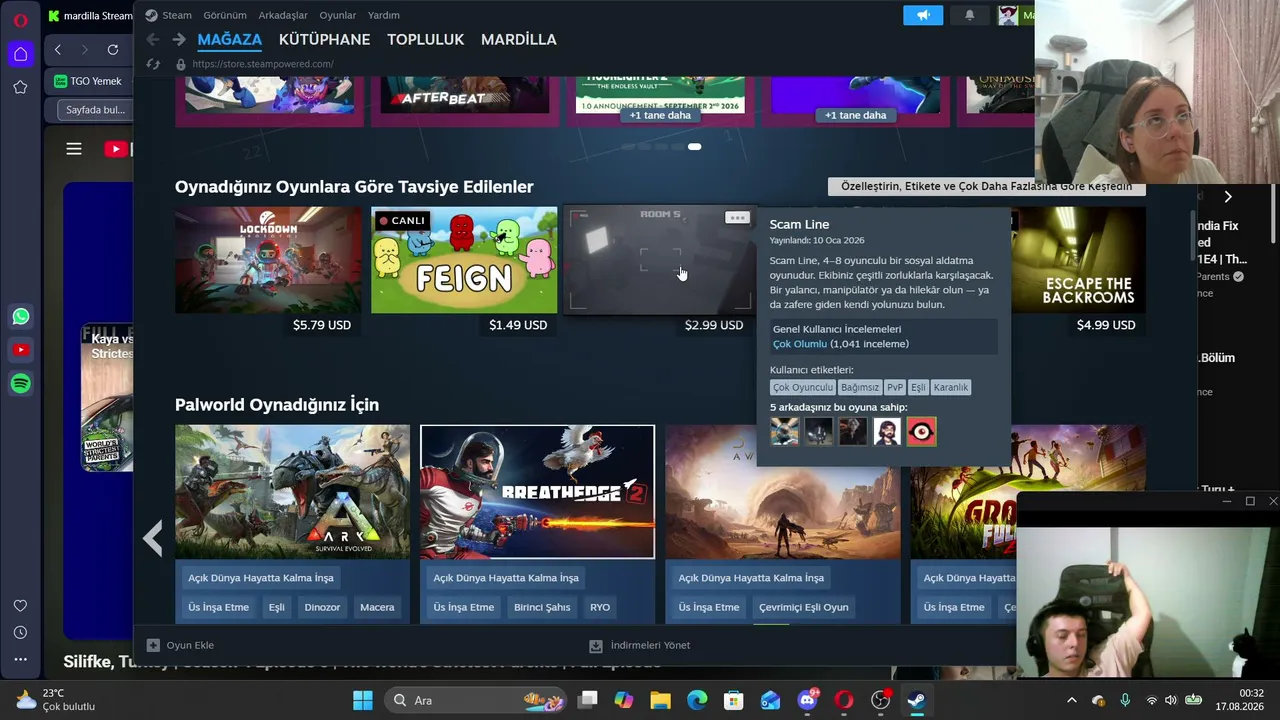Viewport: 1280px width, 720px height.
Task: Go back in the Opera browser
Action: pos(58,50)
